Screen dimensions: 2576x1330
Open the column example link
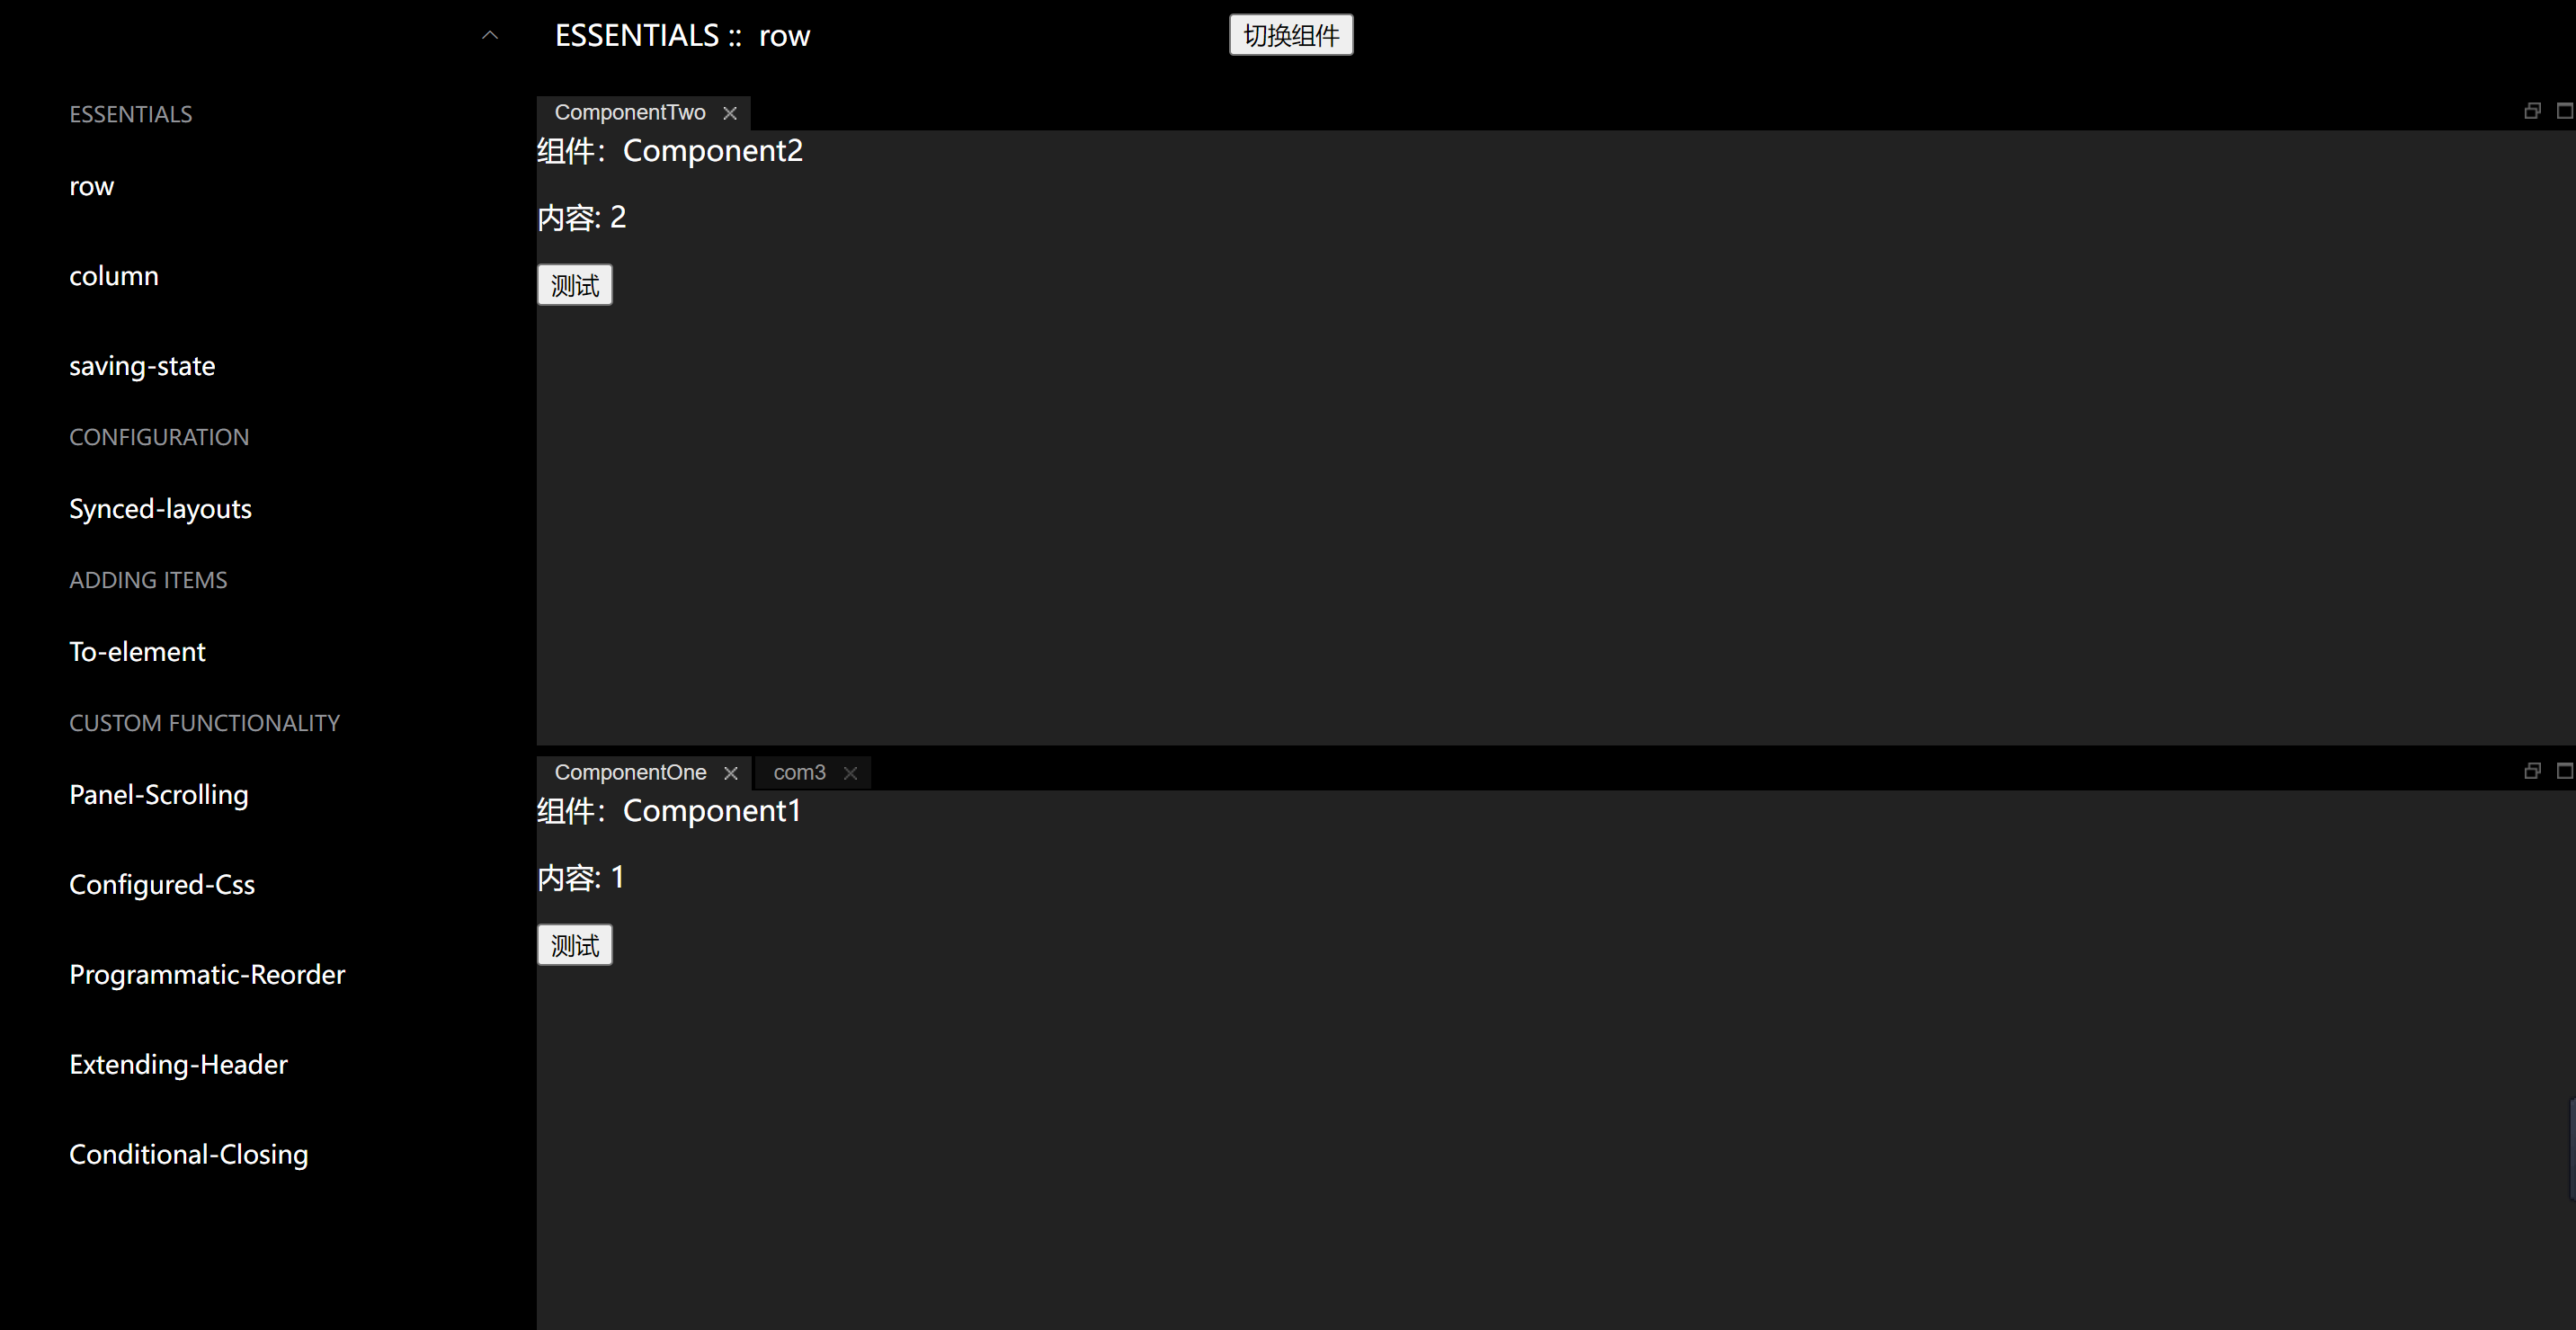pyautogui.click(x=114, y=276)
